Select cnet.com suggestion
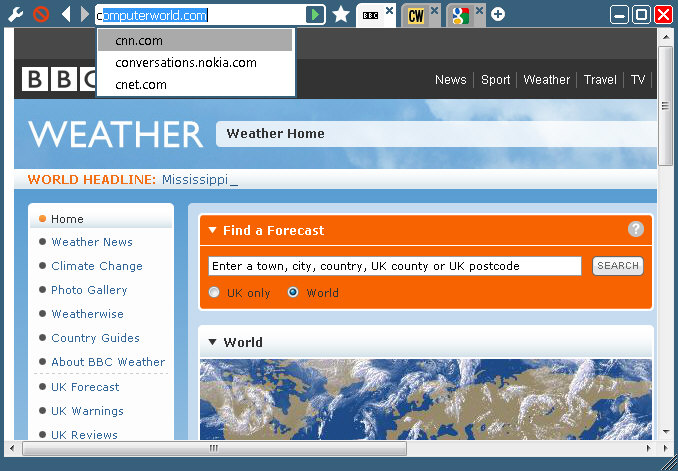 [x=195, y=84]
